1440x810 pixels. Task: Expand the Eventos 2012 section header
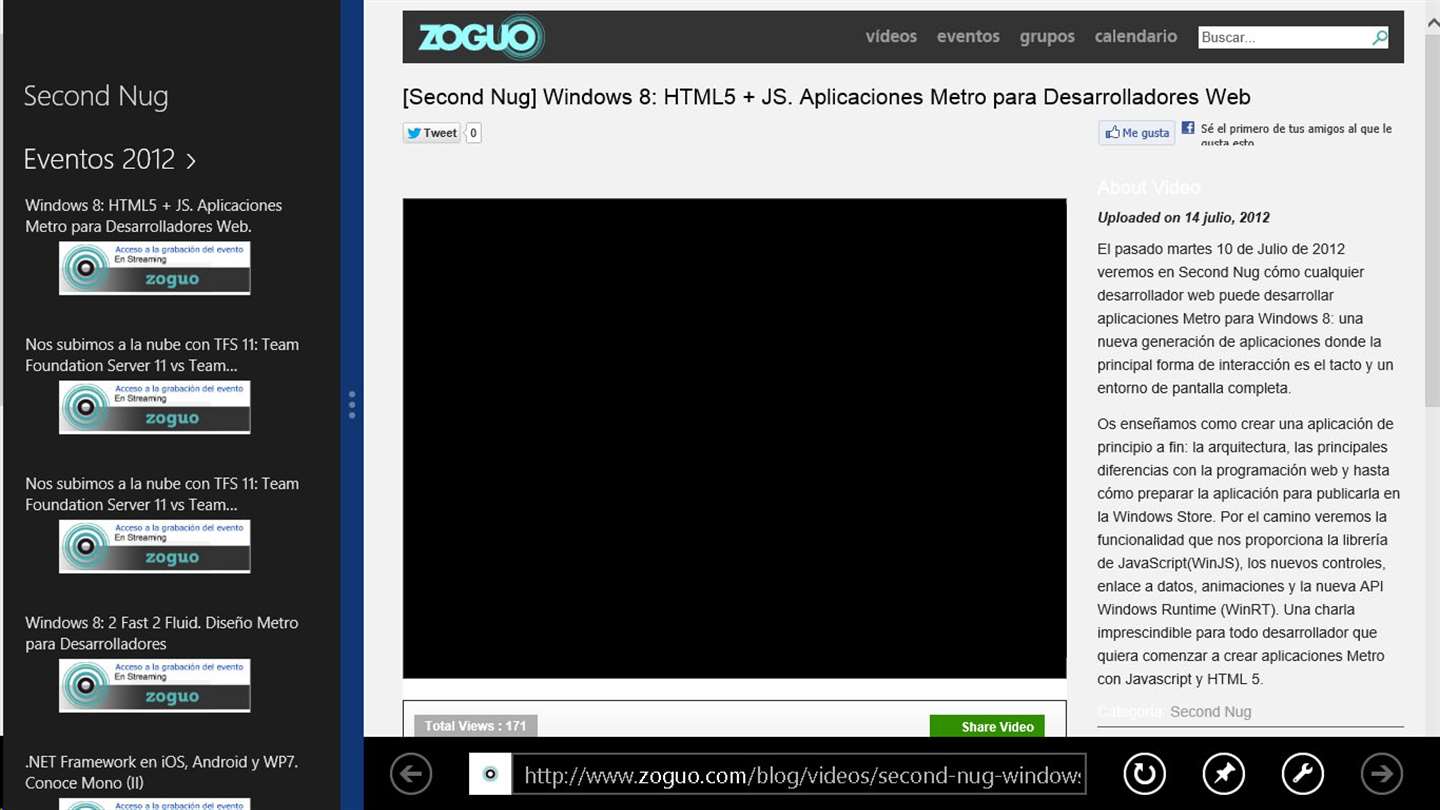110,159
